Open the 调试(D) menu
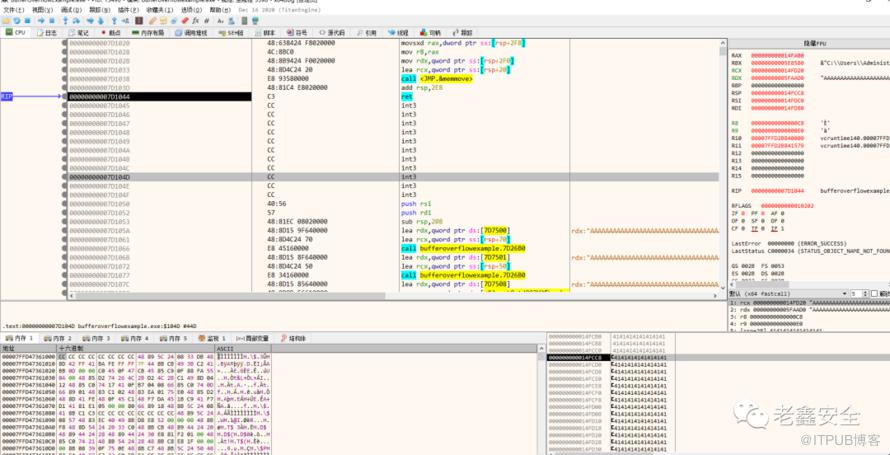Image resolution: width=890 pixels, height=455 pixels. [69, 10]
